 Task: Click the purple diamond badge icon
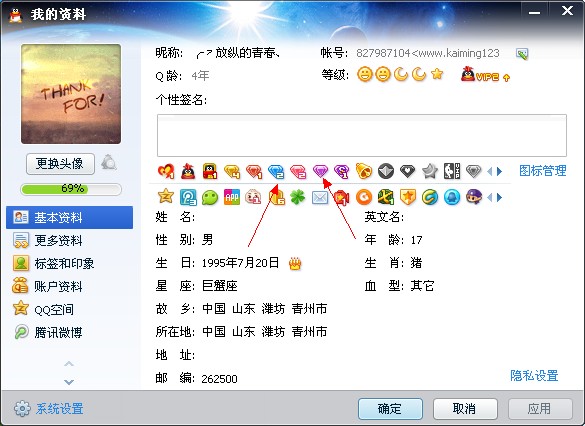[x=320, y=171]
